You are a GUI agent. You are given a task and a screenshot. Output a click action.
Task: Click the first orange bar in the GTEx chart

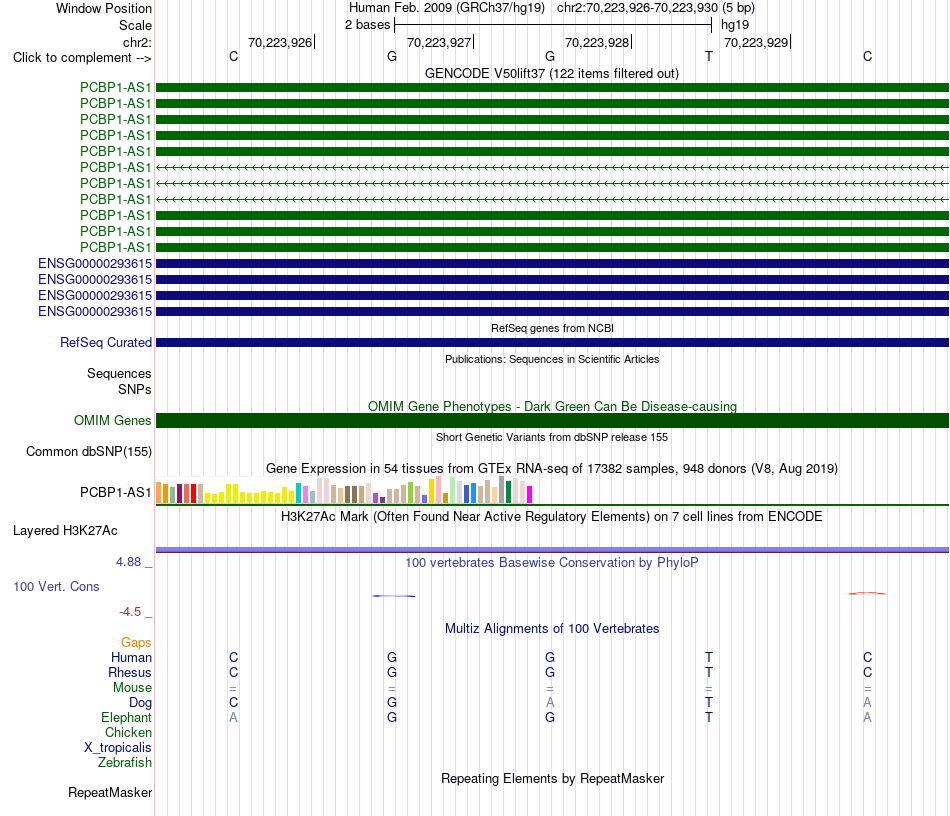coord(159,493)
